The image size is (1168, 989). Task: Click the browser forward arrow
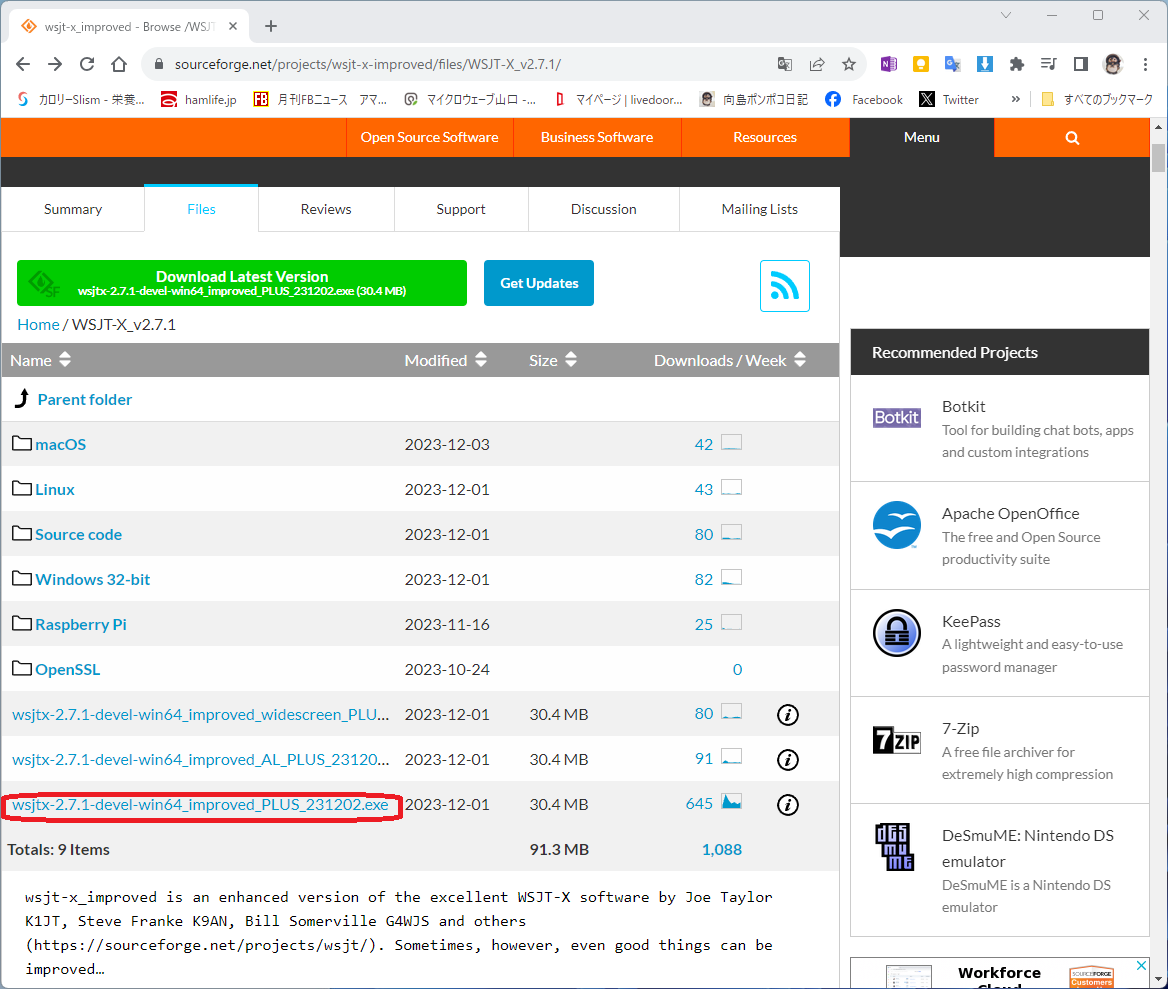(x=55, y=64)
